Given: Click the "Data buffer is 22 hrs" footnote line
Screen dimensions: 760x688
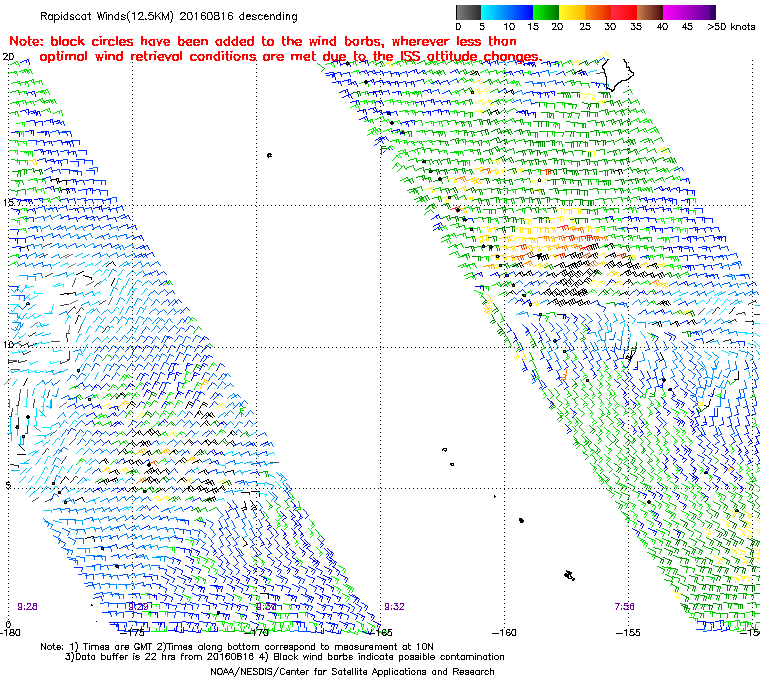Looking at the screenshot, I should tap(285, 657).
